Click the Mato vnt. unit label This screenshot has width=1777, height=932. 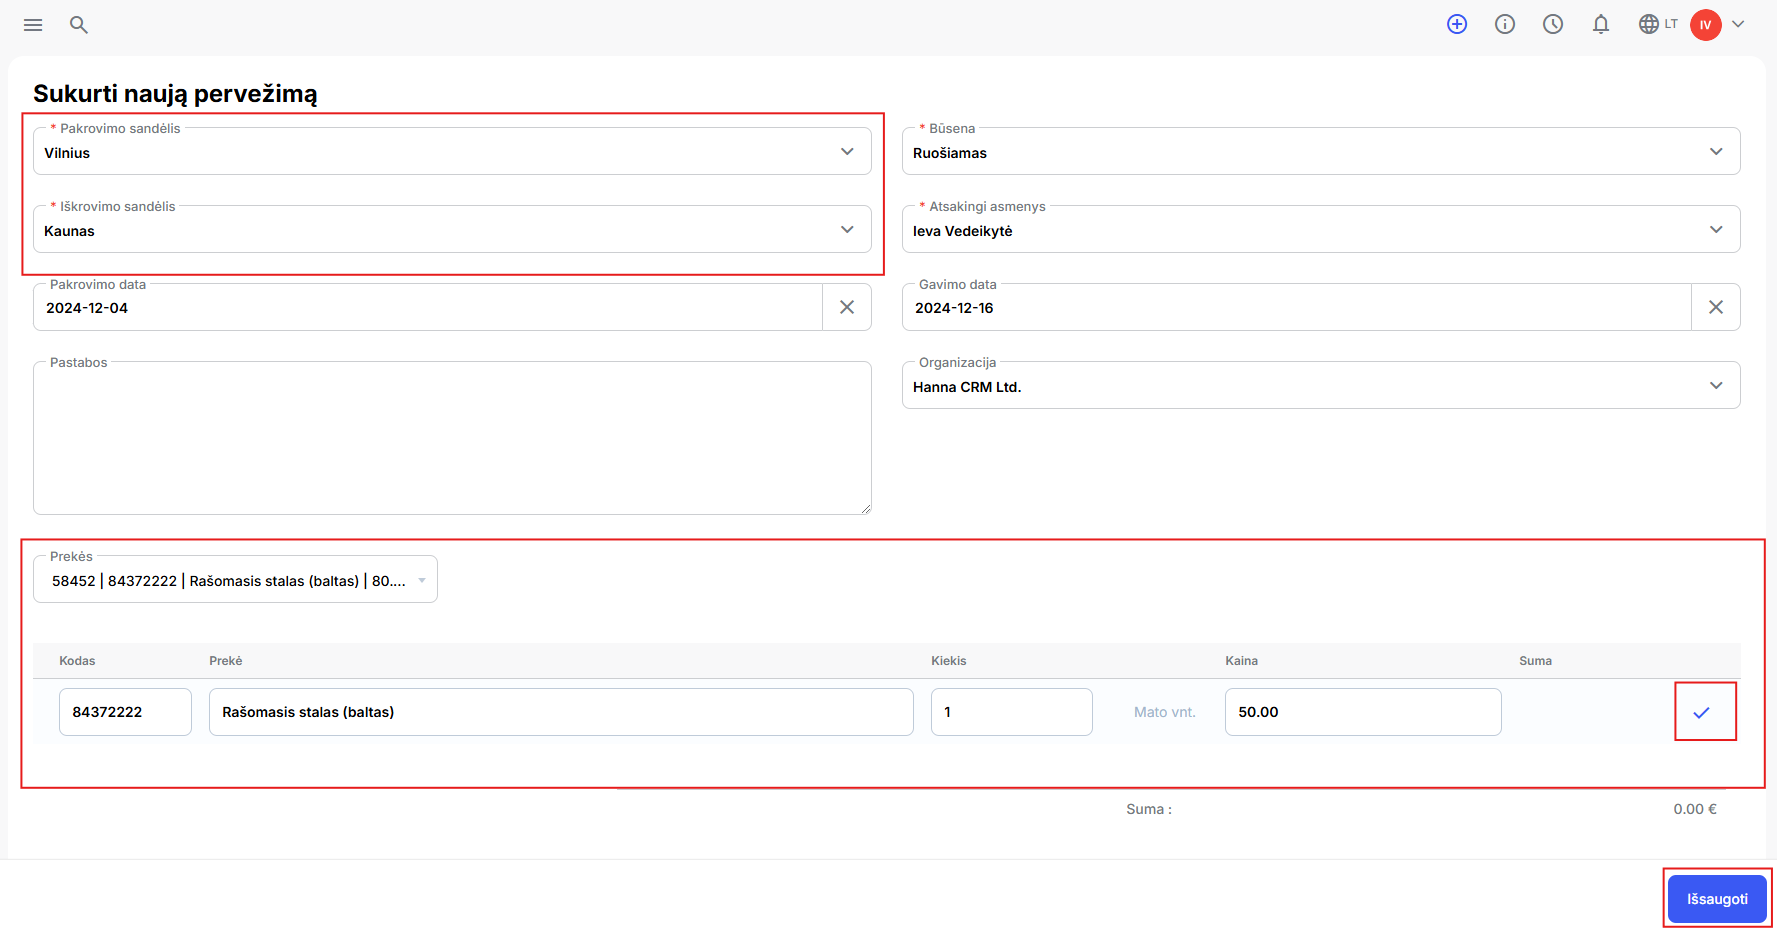[1165, 712]
